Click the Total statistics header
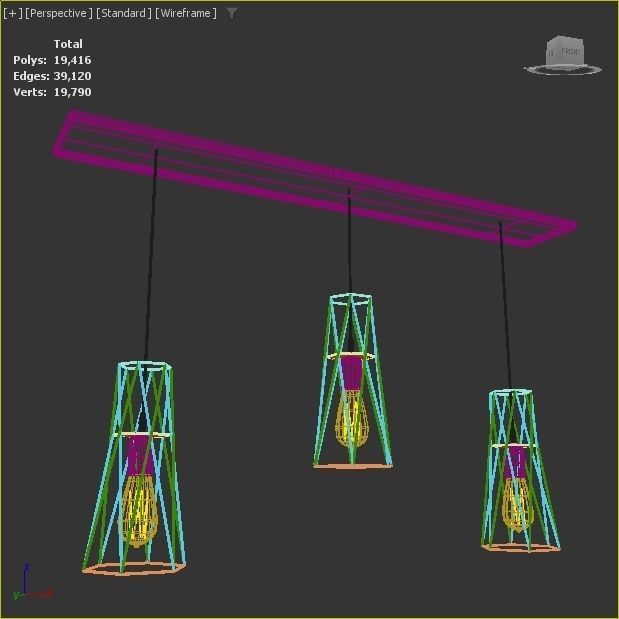The image size is (619, 619). click(x=68, y=44)
